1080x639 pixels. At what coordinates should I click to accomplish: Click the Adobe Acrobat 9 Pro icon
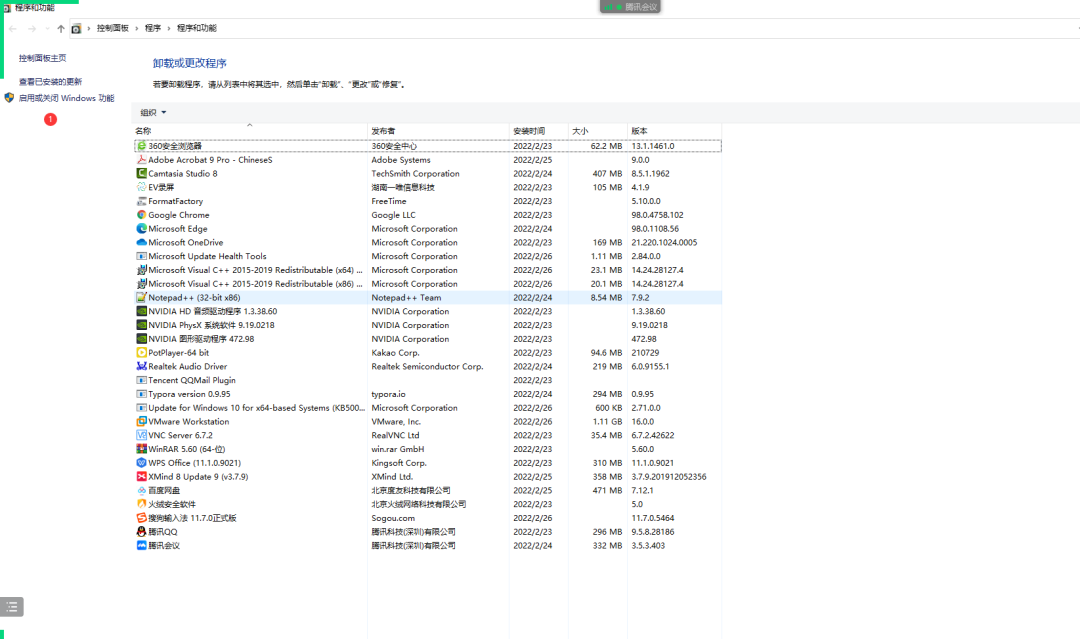[141, 160]
